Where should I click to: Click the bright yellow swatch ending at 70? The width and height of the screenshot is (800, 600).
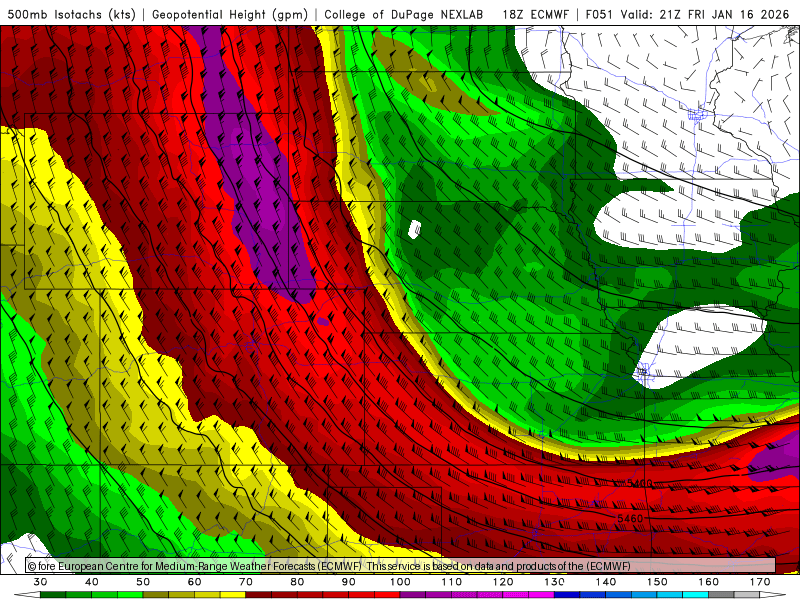tap(233, 595)
